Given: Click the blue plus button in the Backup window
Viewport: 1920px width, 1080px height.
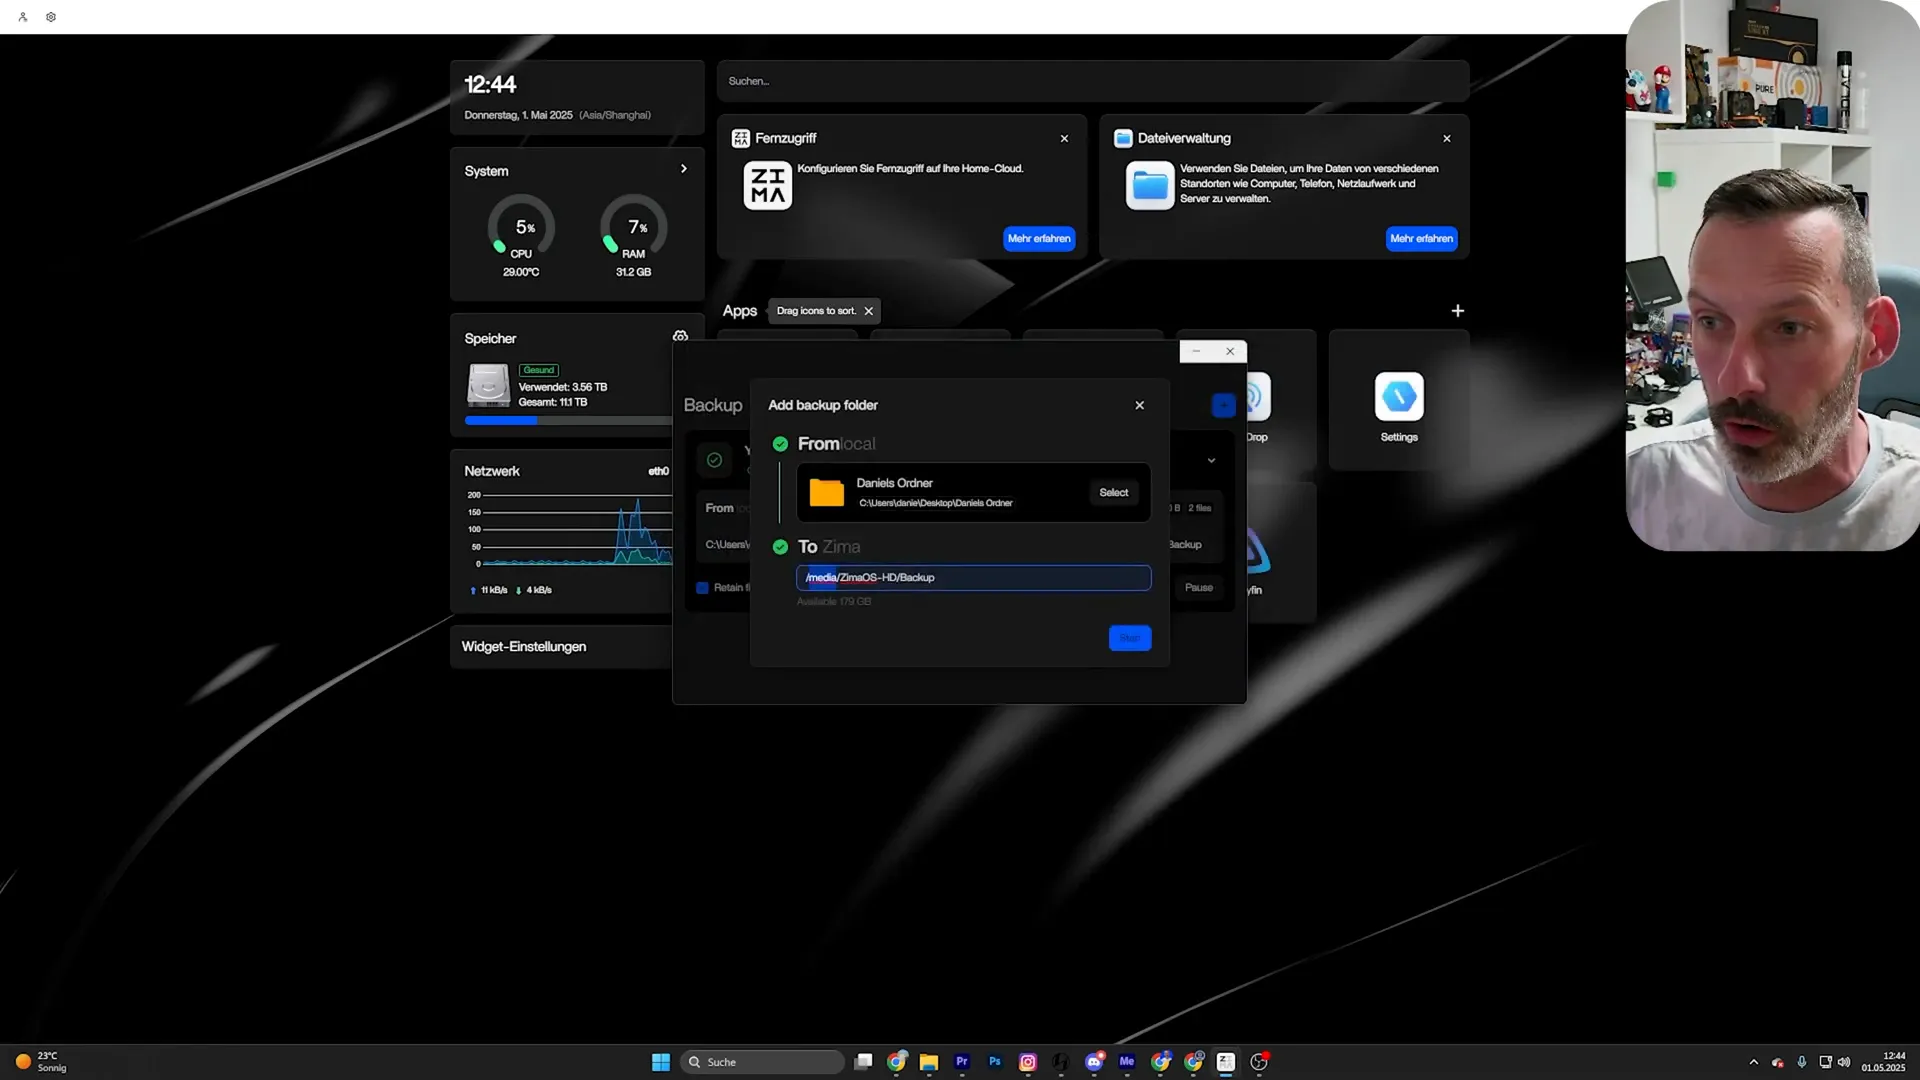Looking at the screenshot, I should 1223,404.
